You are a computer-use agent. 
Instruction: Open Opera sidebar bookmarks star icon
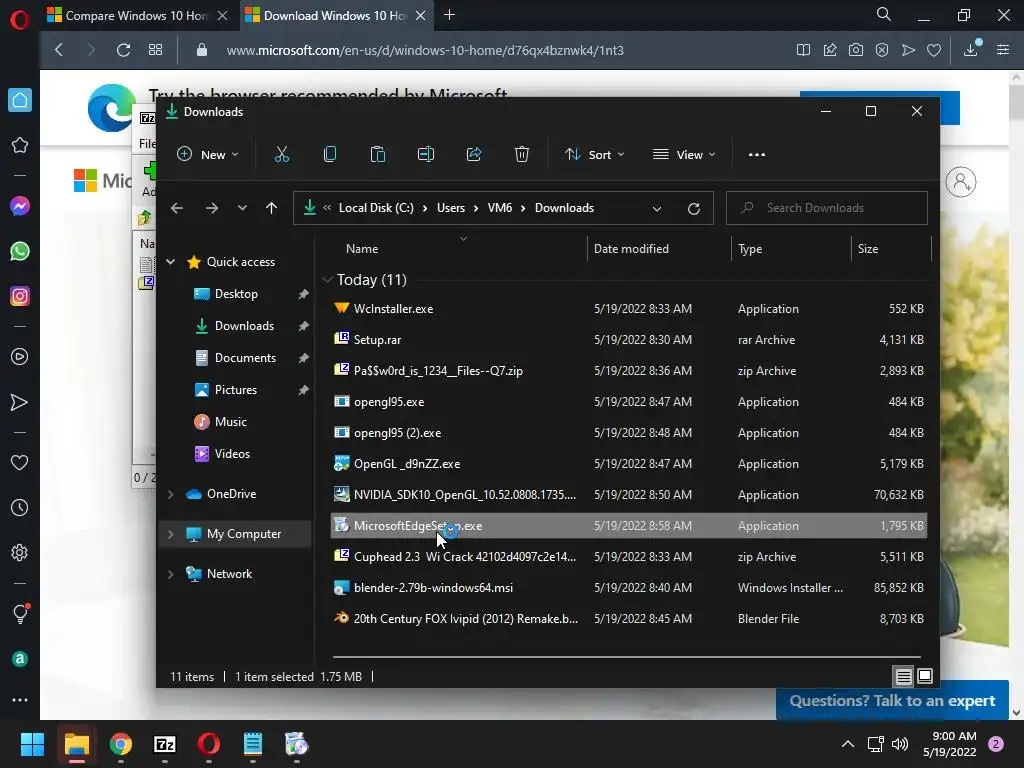(x=20, y=145)
